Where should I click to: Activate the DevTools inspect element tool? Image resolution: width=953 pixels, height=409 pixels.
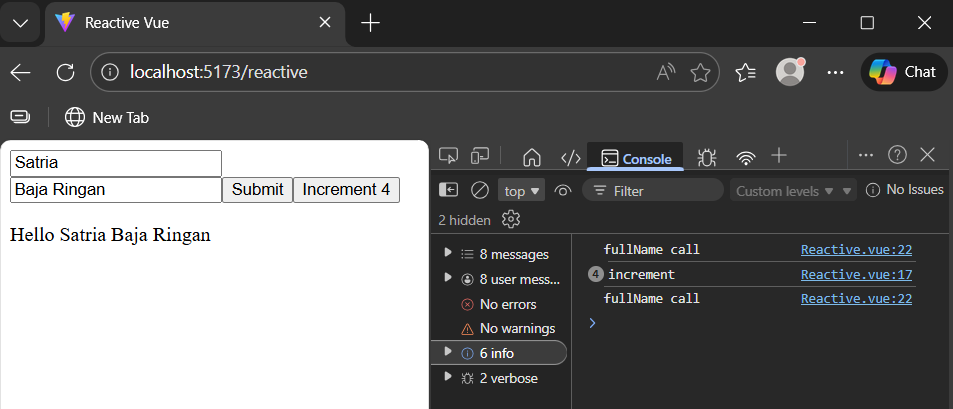[x=449, y=156]
